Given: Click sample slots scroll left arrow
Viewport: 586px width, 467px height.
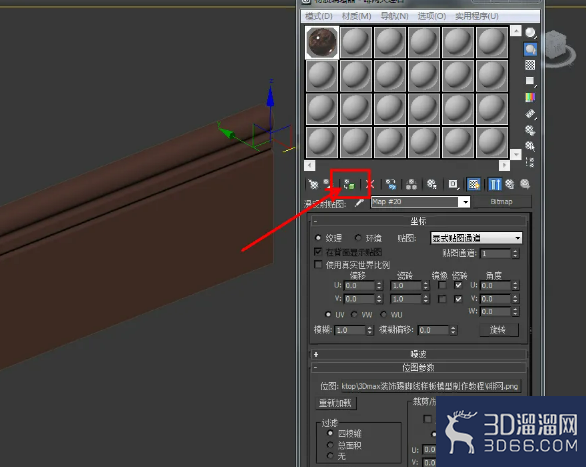Looking at the screenshot, I should pyautogui.click(x=310, y=165).
